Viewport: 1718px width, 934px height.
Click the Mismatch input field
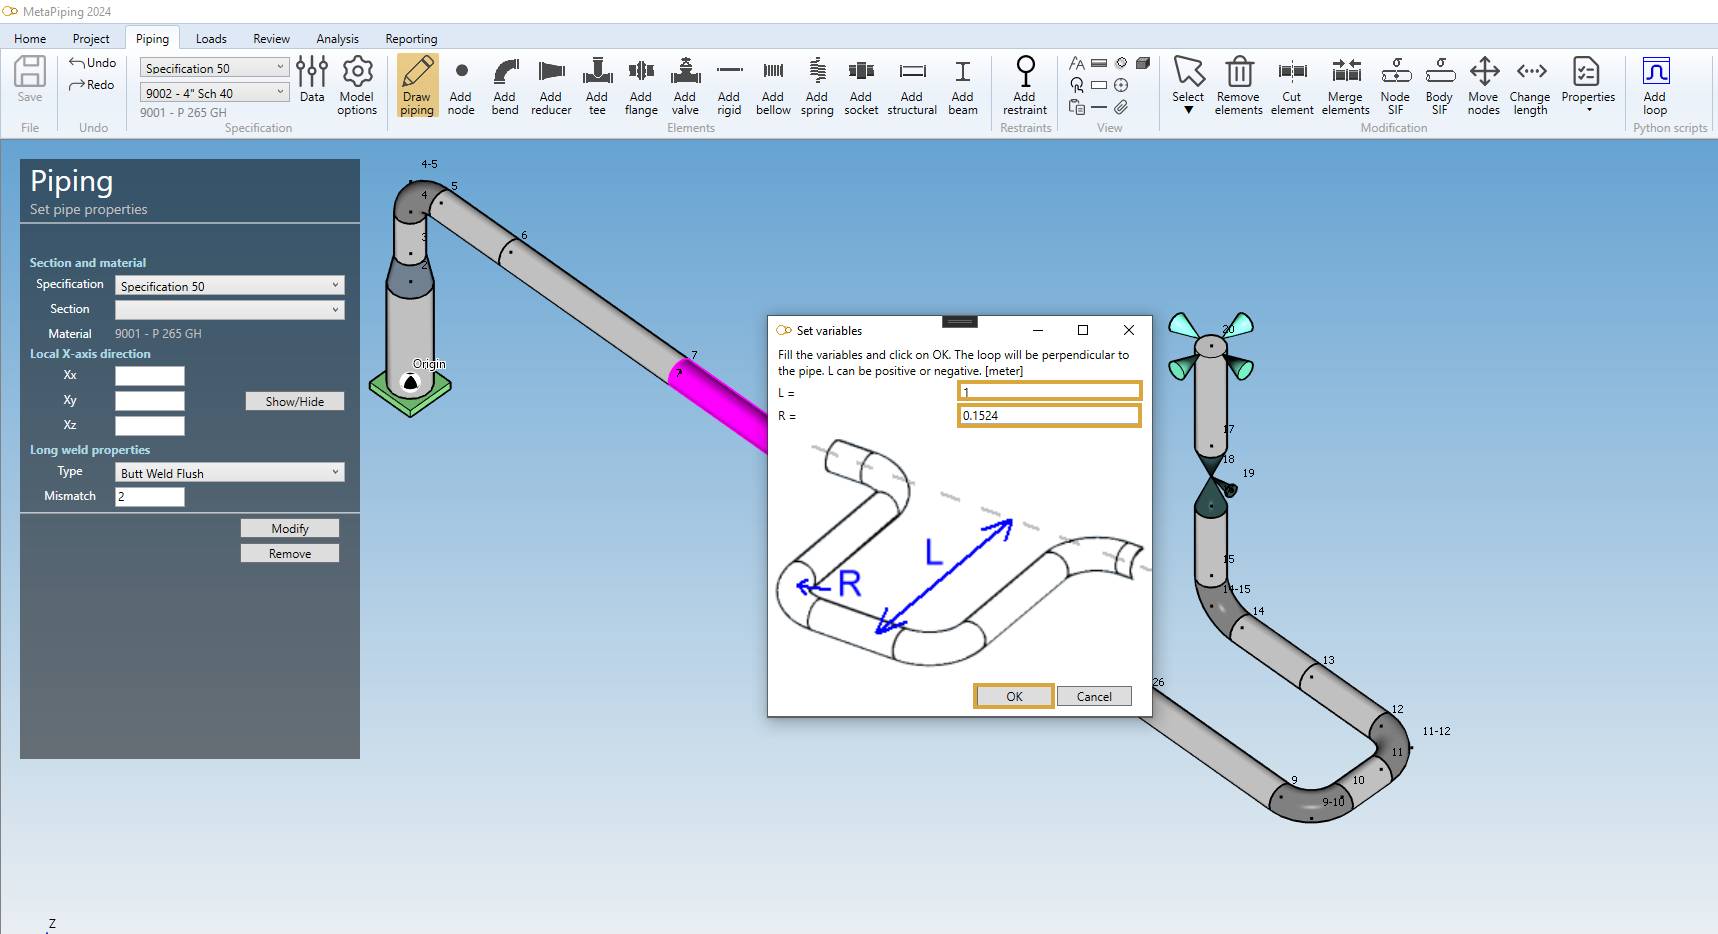point(150,496)
